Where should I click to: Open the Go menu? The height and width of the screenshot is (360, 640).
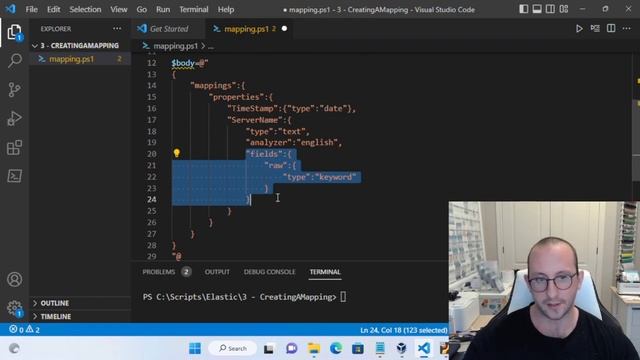click(141, 9)
